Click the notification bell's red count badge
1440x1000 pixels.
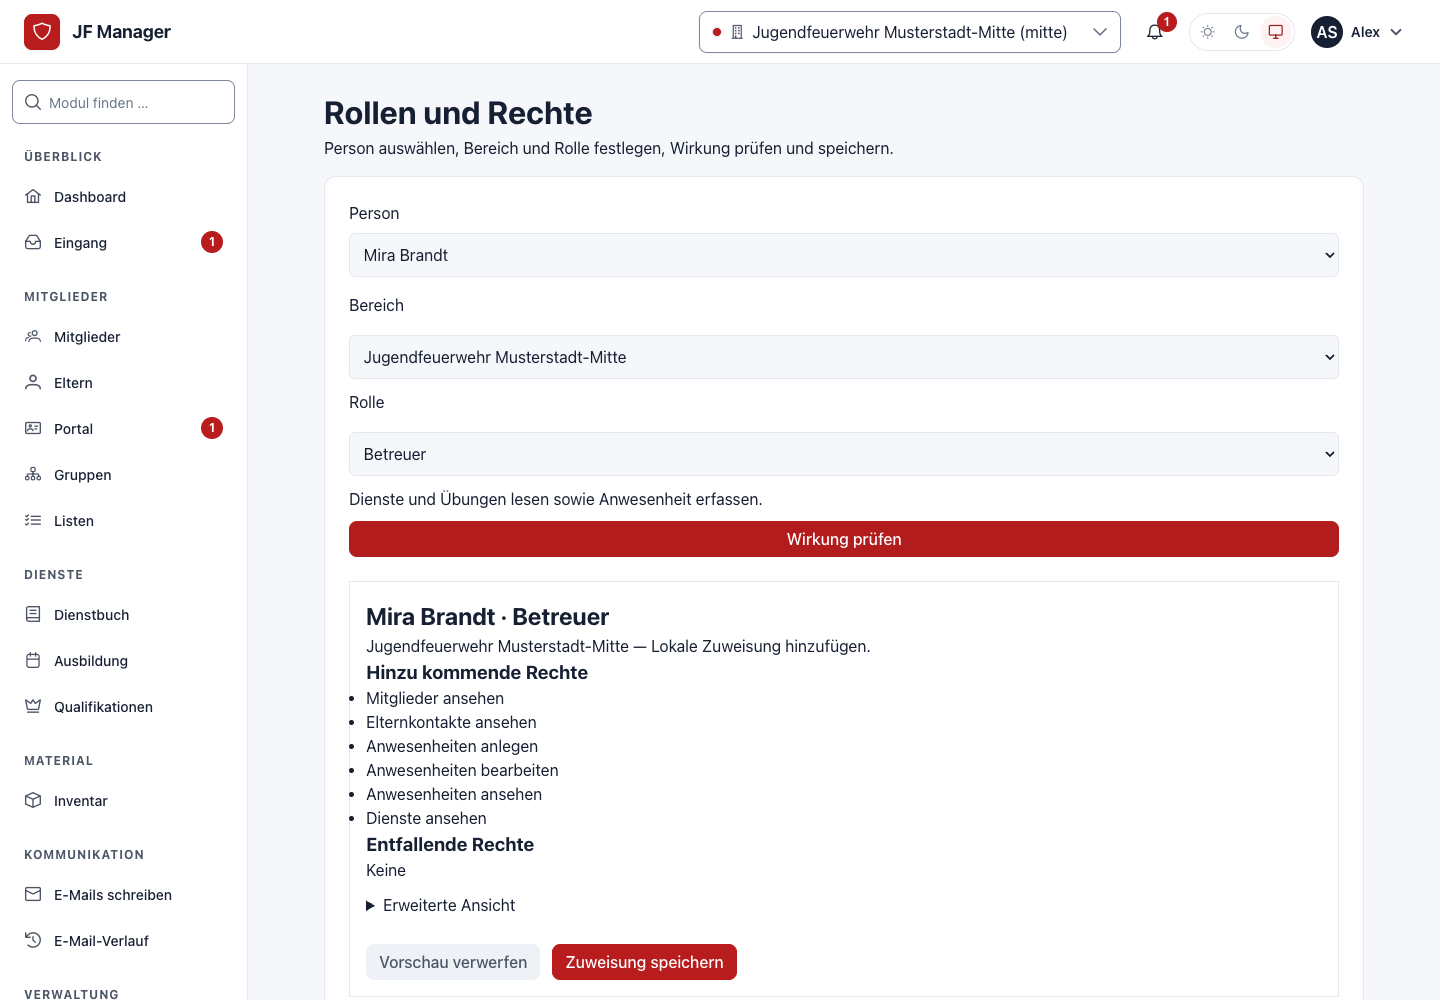point(1166,22)
